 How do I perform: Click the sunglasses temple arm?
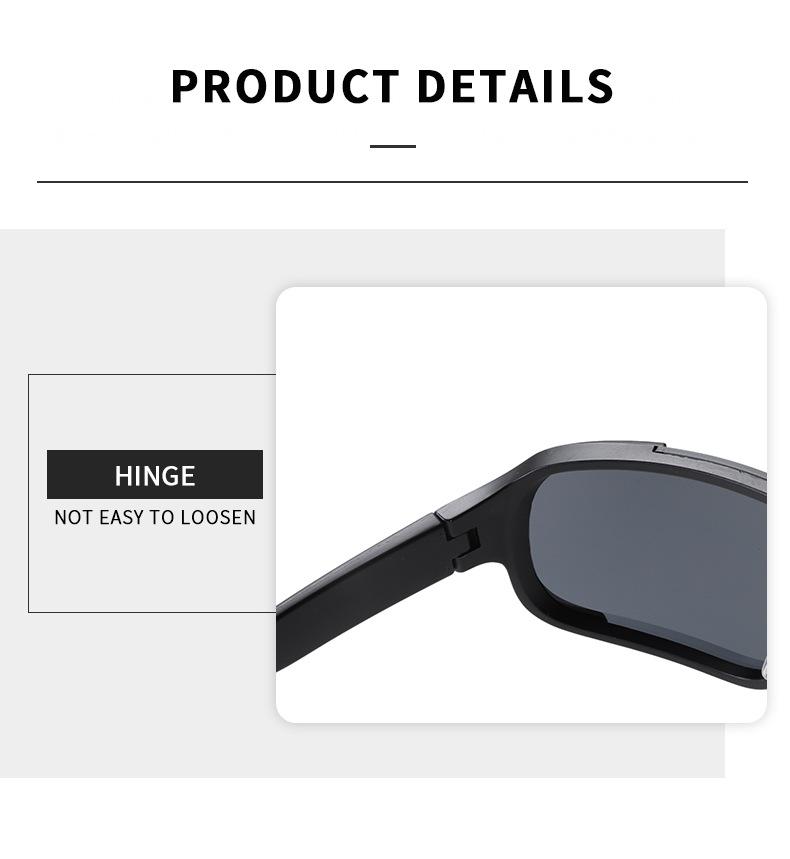pyautogui.click(x=362, y=594)
